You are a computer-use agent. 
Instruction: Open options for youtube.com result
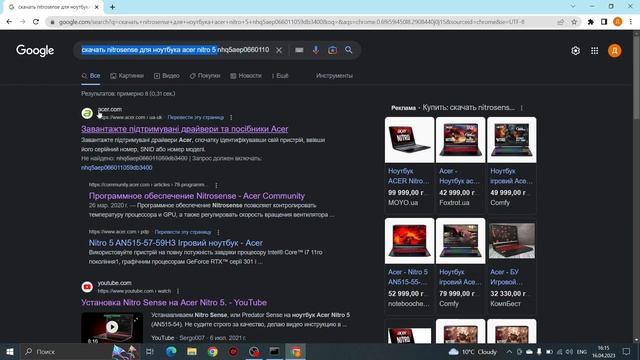178,291
